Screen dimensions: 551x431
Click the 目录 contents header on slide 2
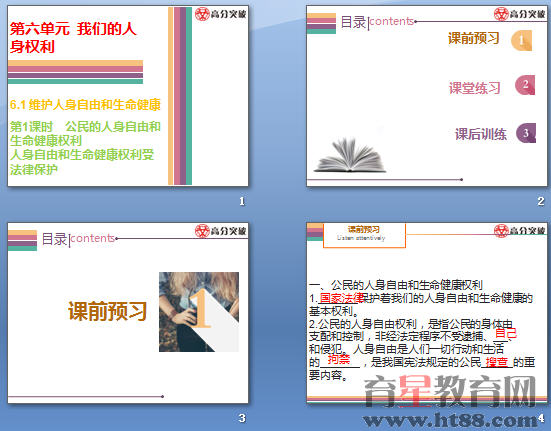(377, 22)
